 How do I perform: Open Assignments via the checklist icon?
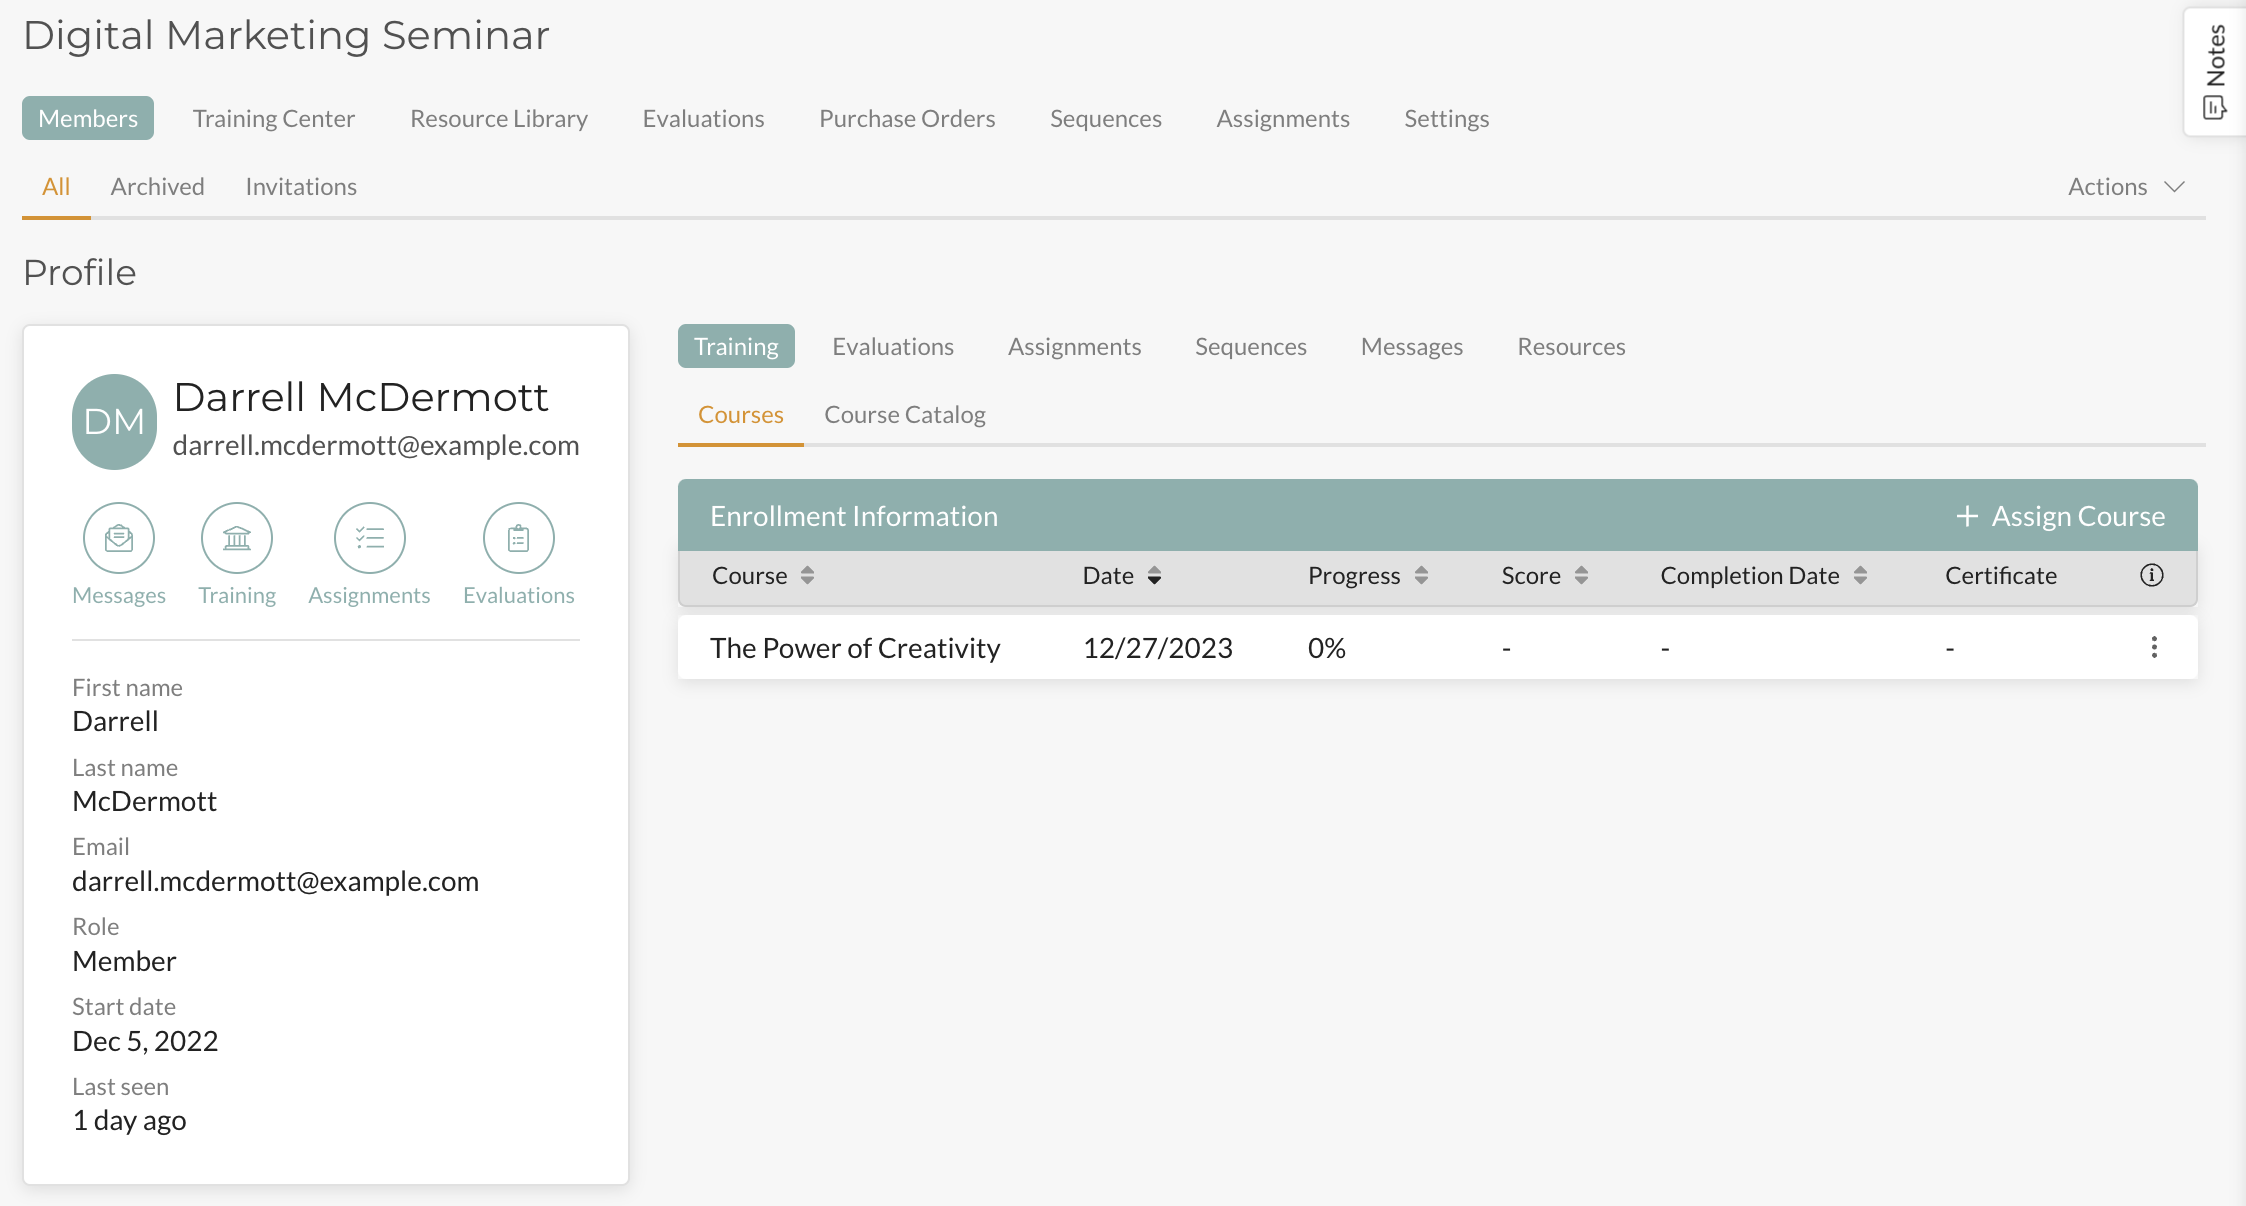[x=369, y=537]
